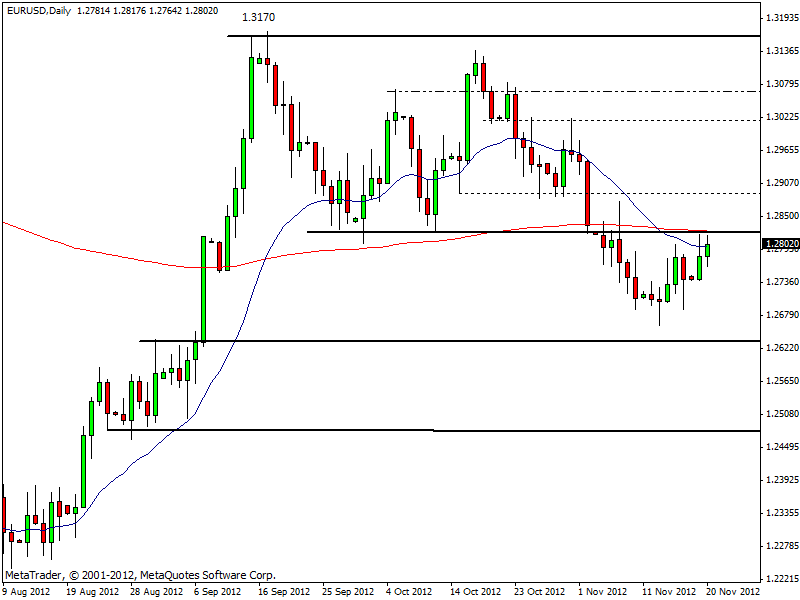Image resolution: width=800 pixels, height=600 pixels.
Task: Click the 1.3170 high price label
Action: click(x=258, y=18)
